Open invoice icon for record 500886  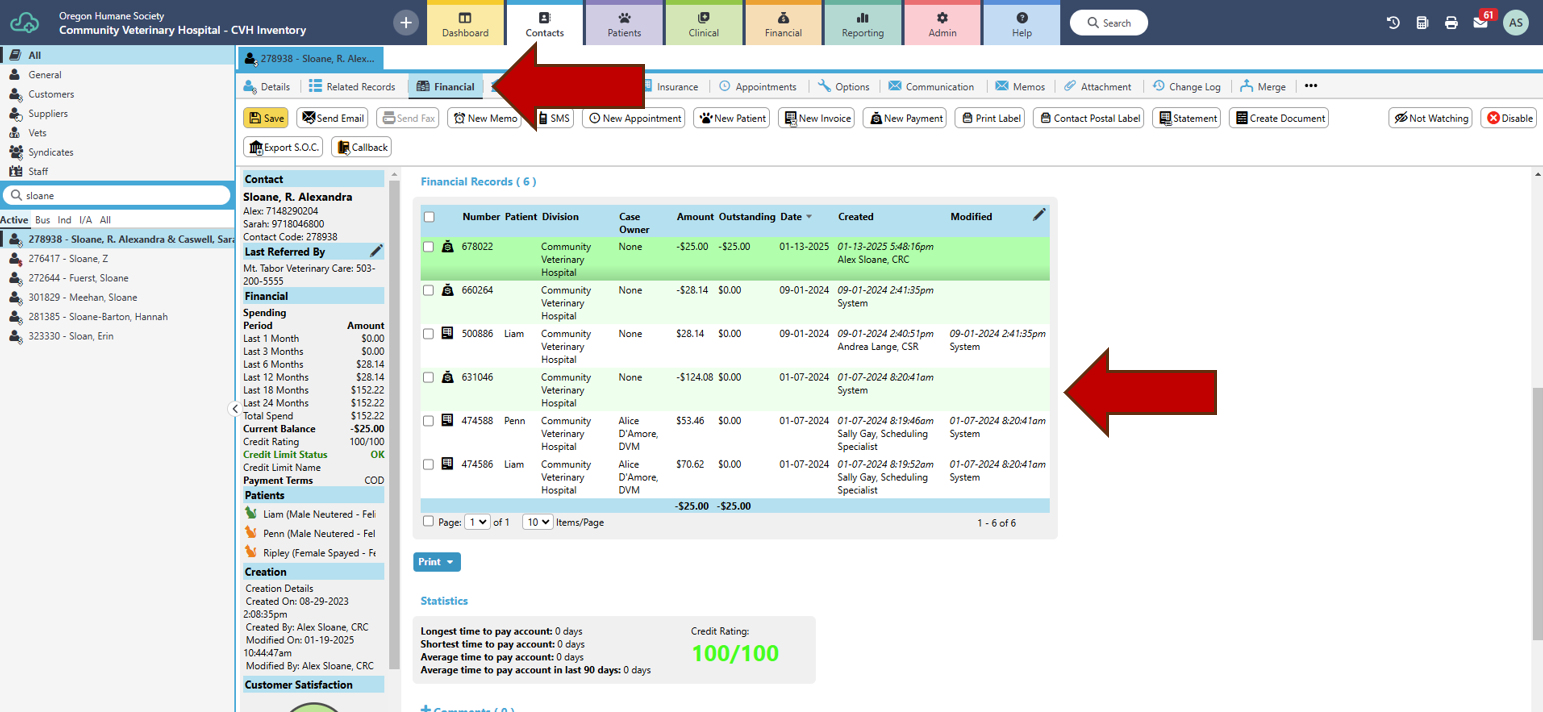tap(447, 333)
